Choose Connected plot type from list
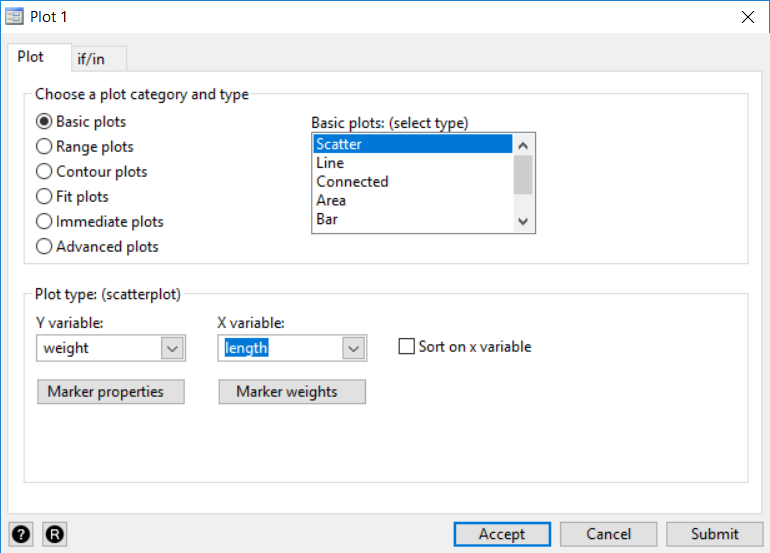 352,182
